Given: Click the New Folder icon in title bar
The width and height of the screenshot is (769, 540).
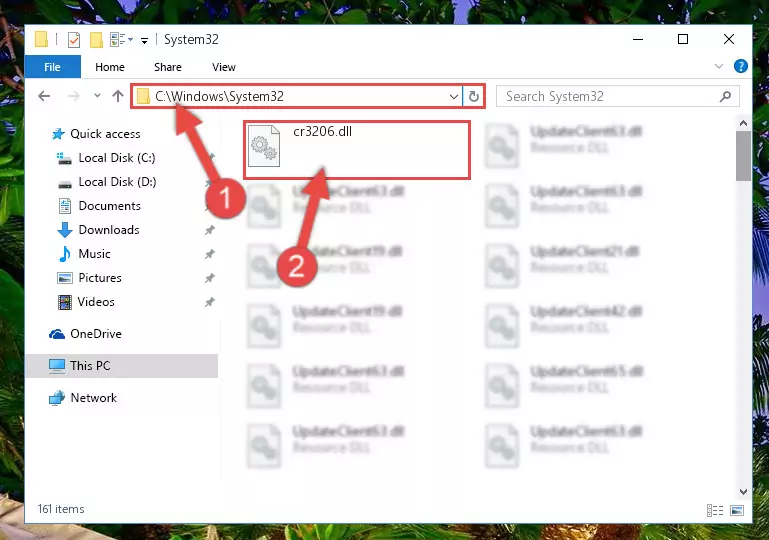Looking at the screenshot, I should 96,40.
